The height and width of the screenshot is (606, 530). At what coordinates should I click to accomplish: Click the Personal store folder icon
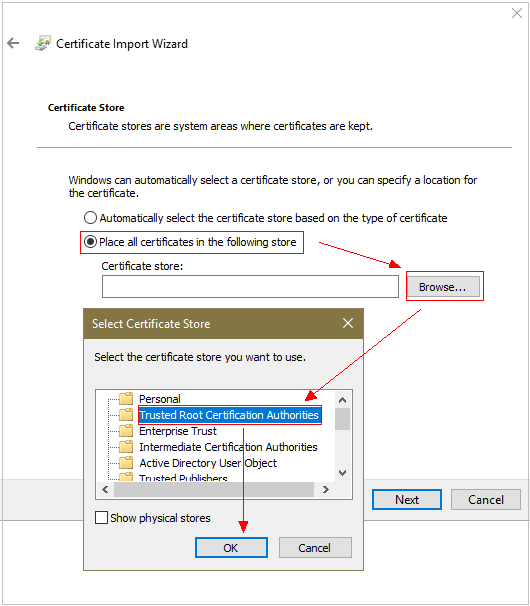click(126, 398)
